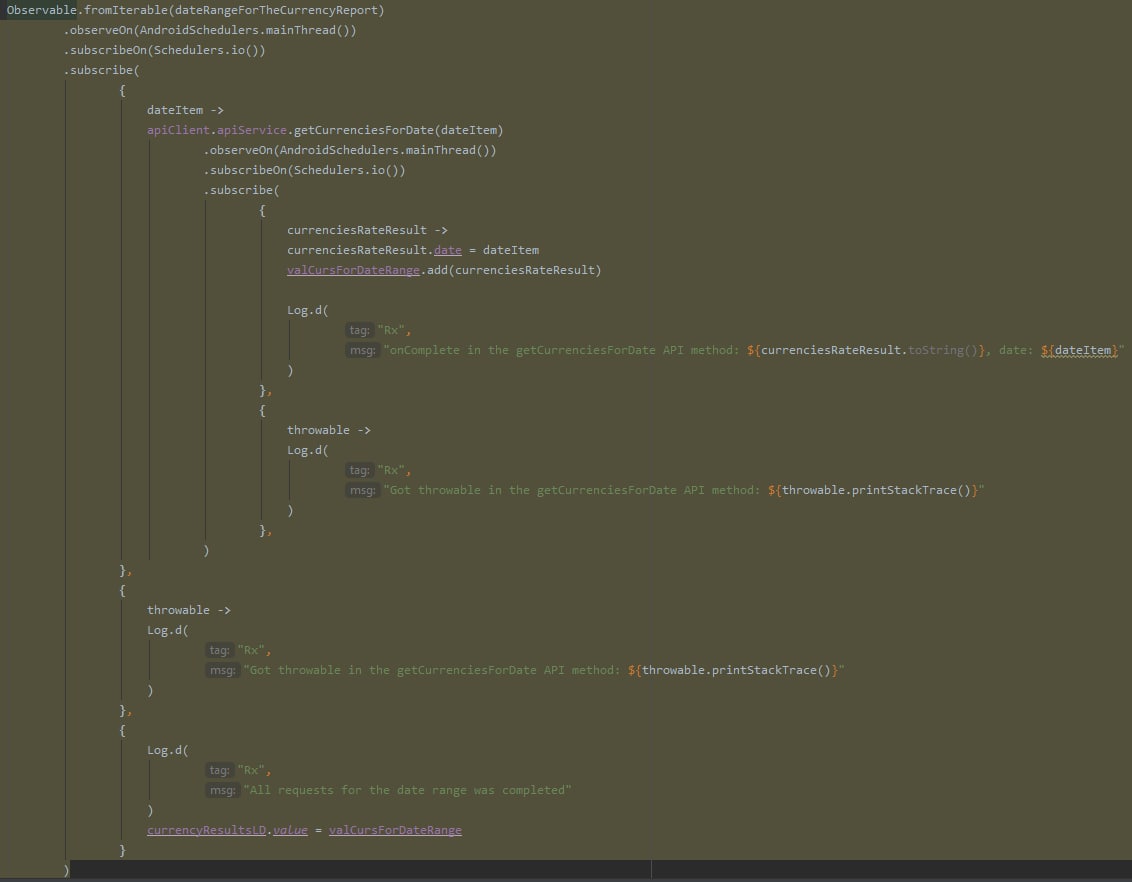Click the apiService property
The height and width of the screenshot is (882, 1132).
pos(252,131)
